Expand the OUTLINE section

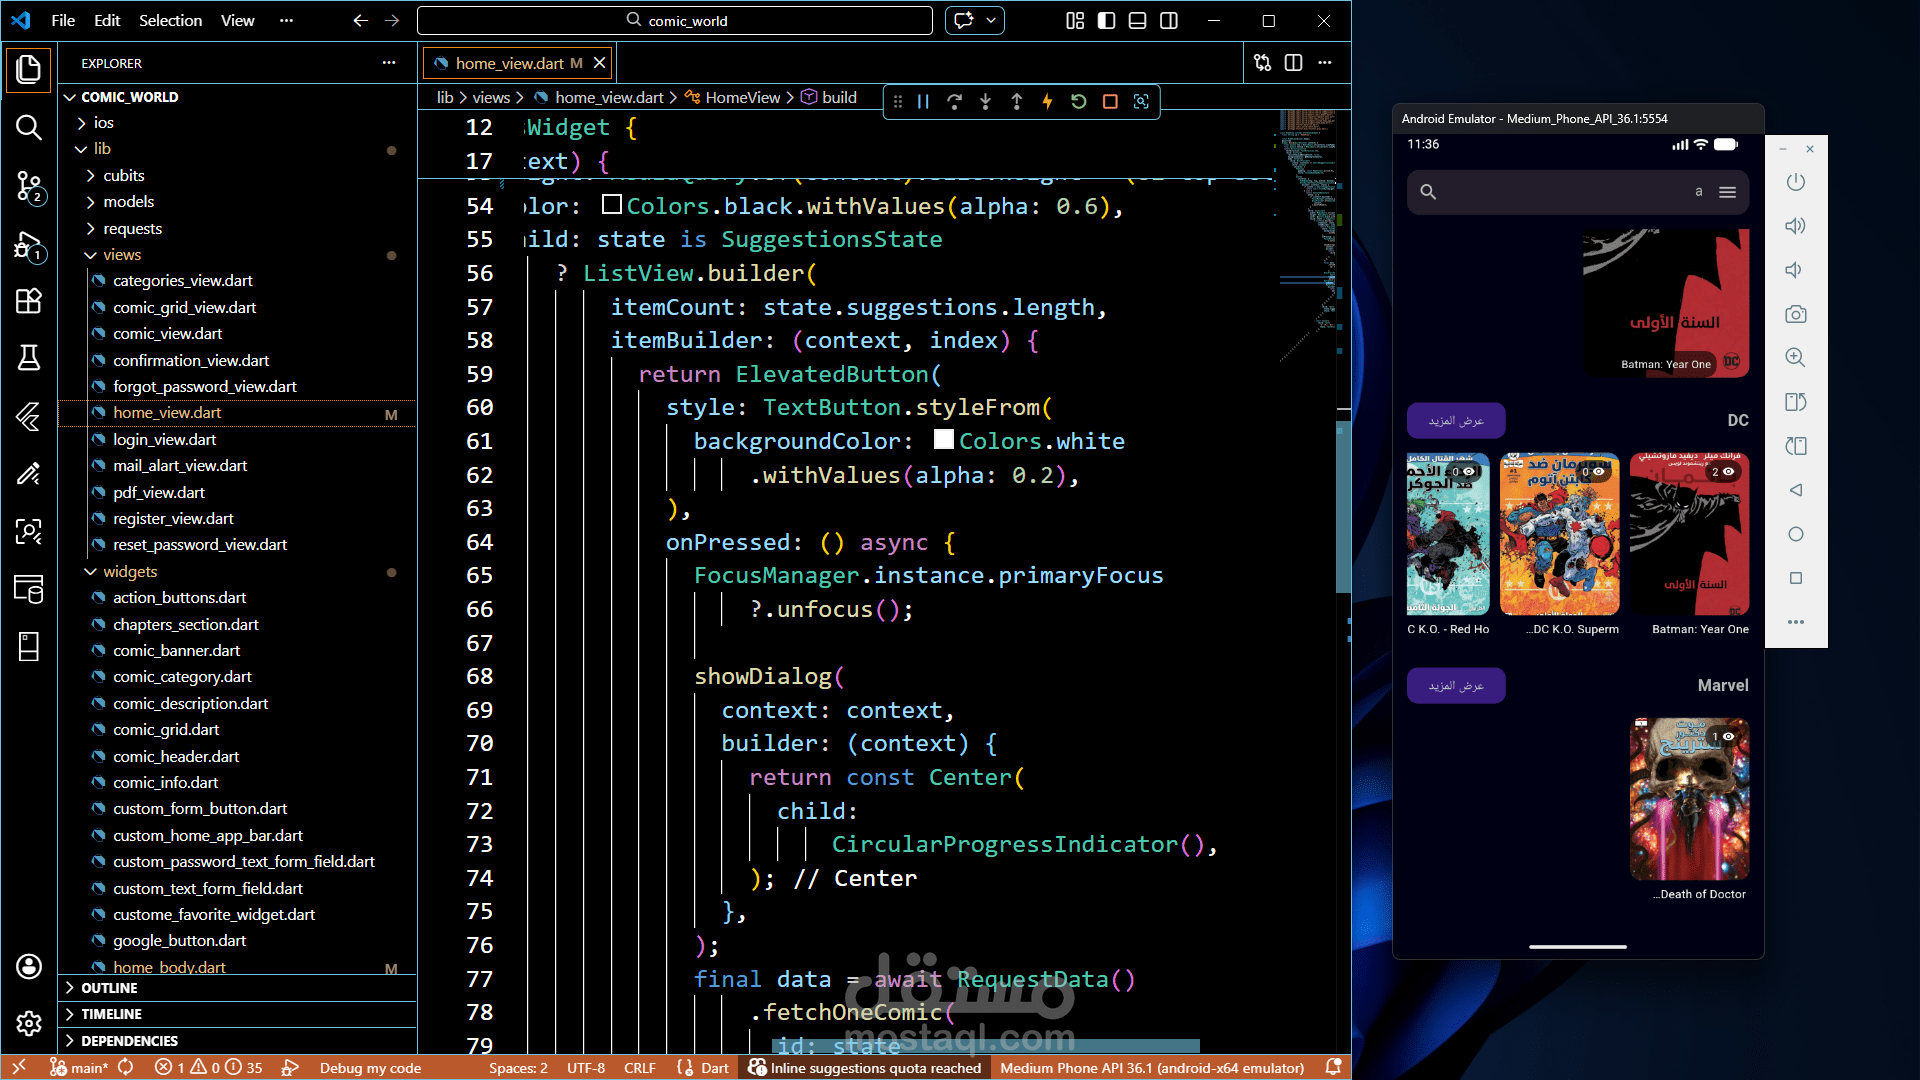click(109, 987)
